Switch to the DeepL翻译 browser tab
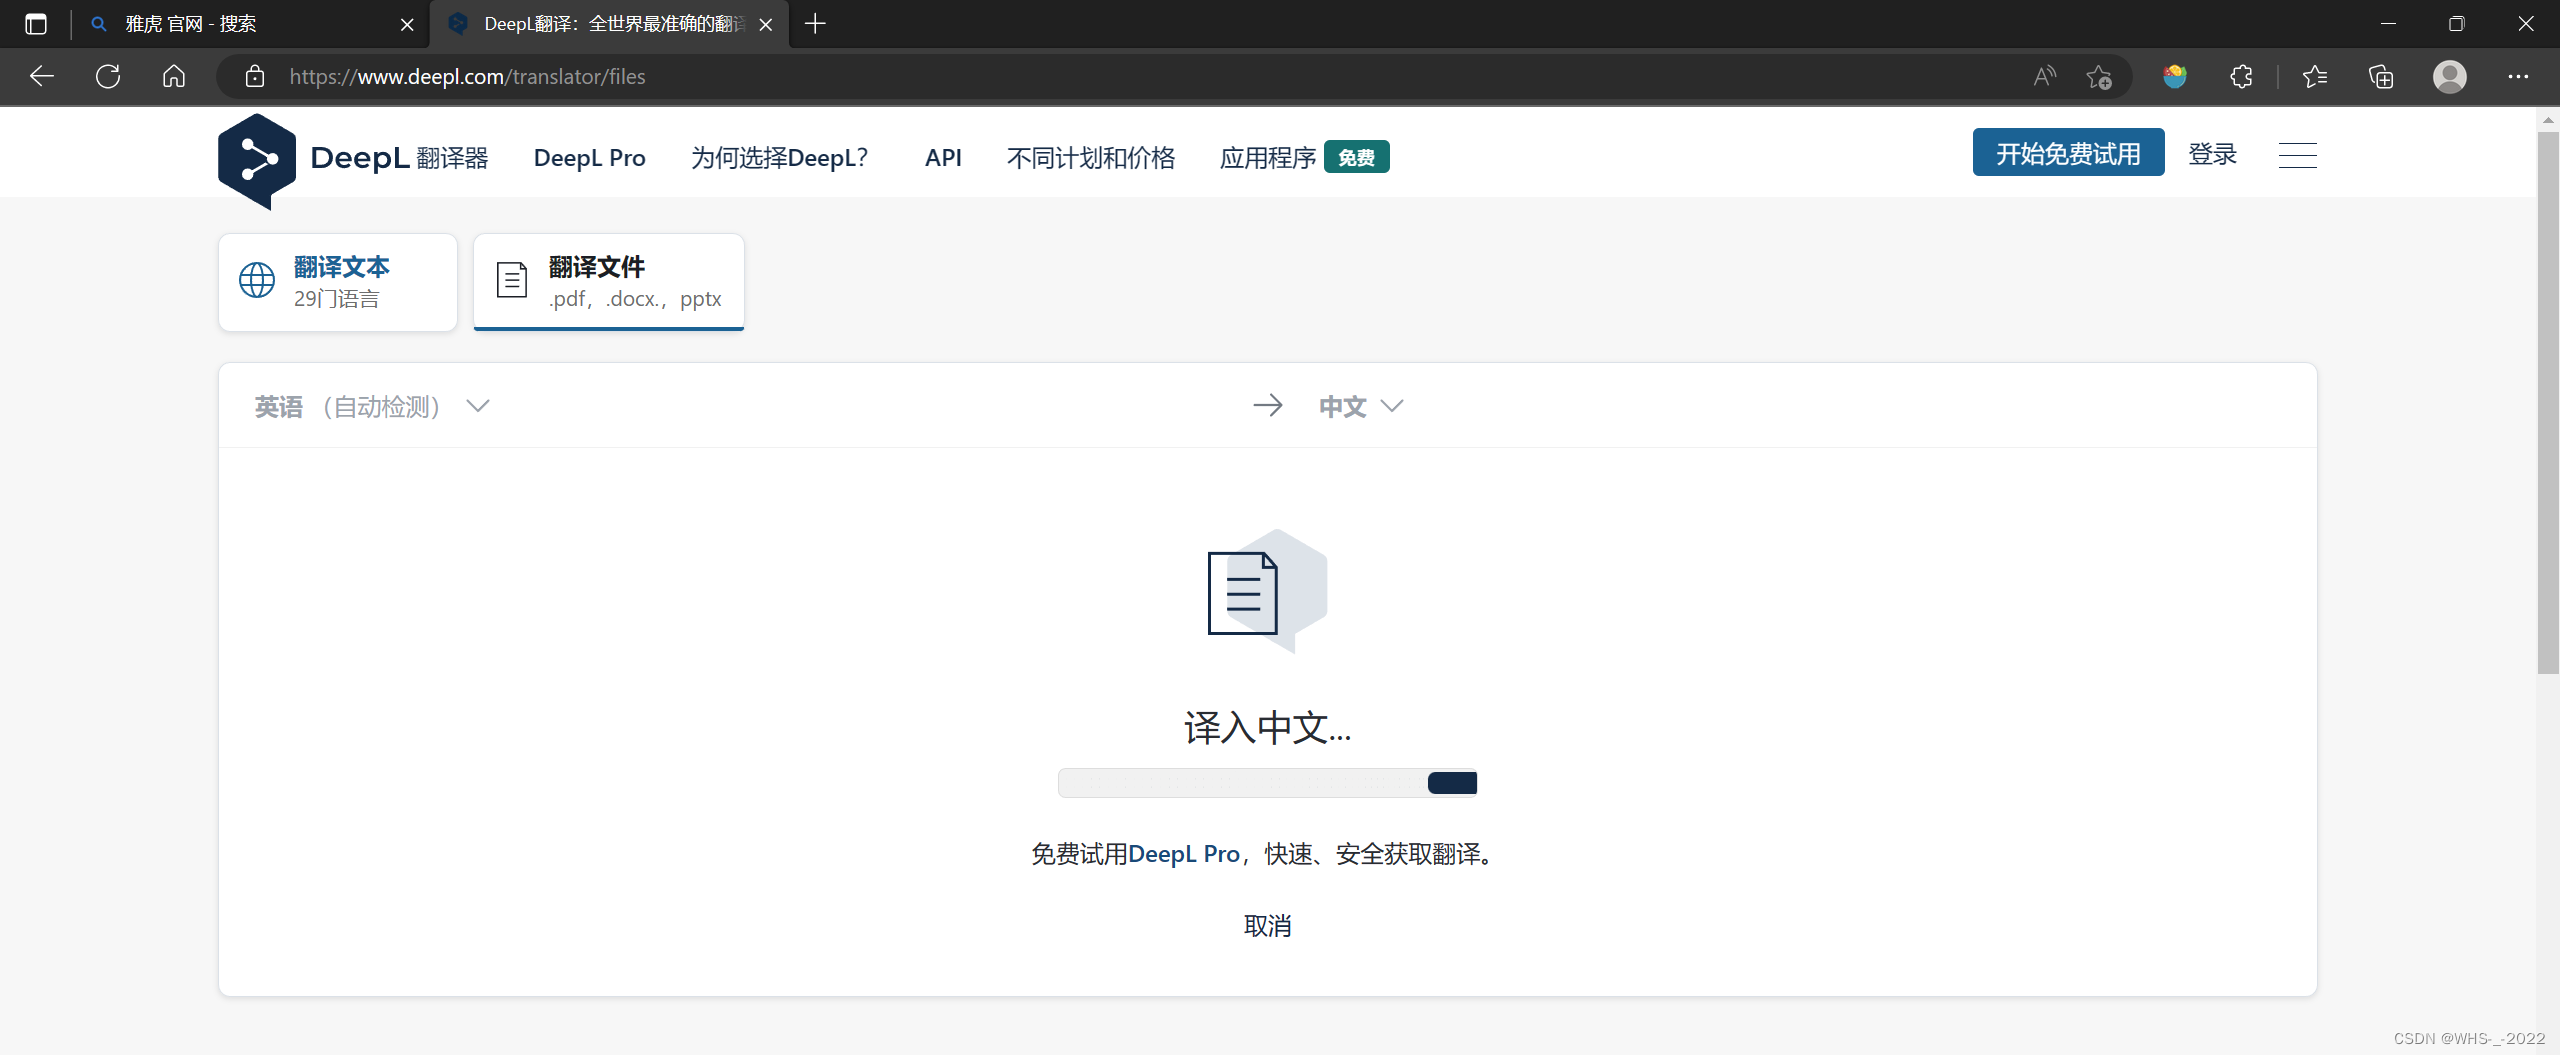Image resolution: width=2560 pixels, height=1055 pixels. pos(609,24)
